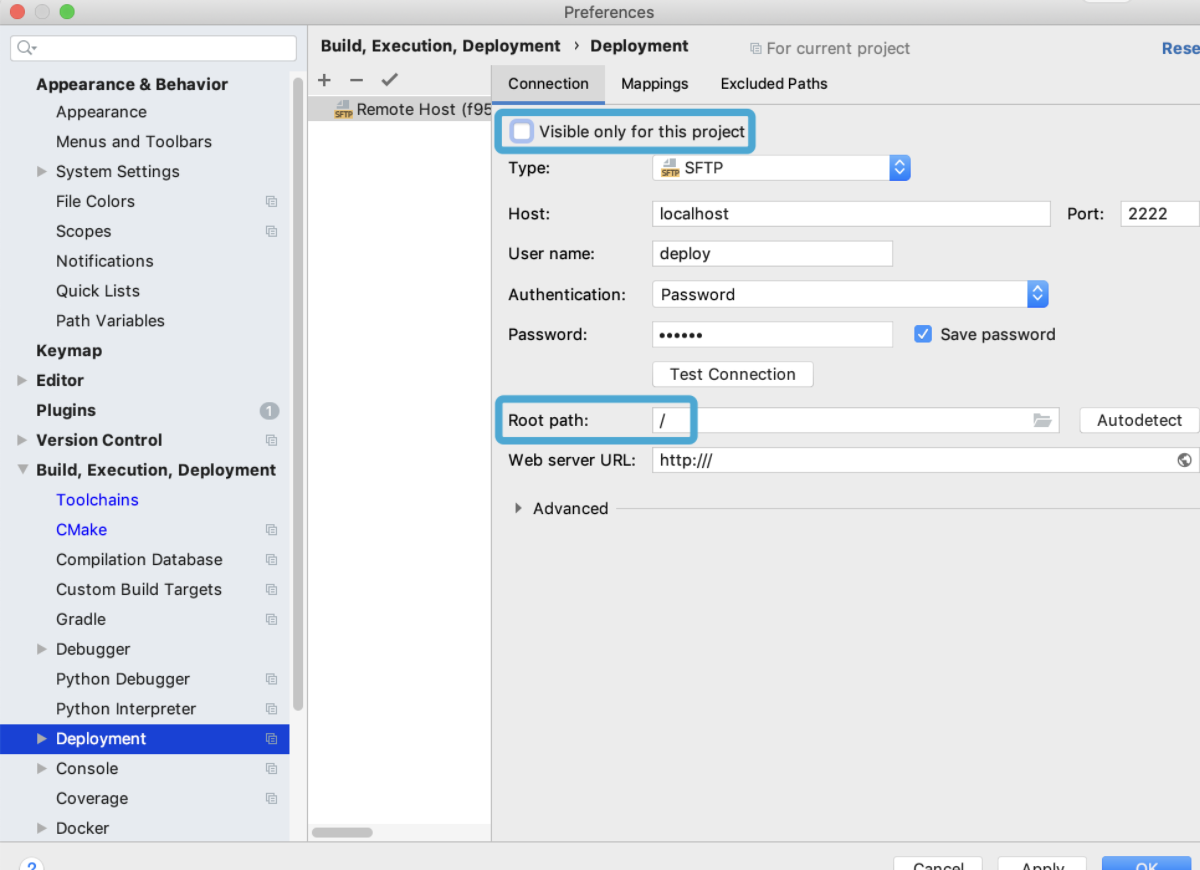Click the horizontal scrollbar under server list

(x=342, y=832)
